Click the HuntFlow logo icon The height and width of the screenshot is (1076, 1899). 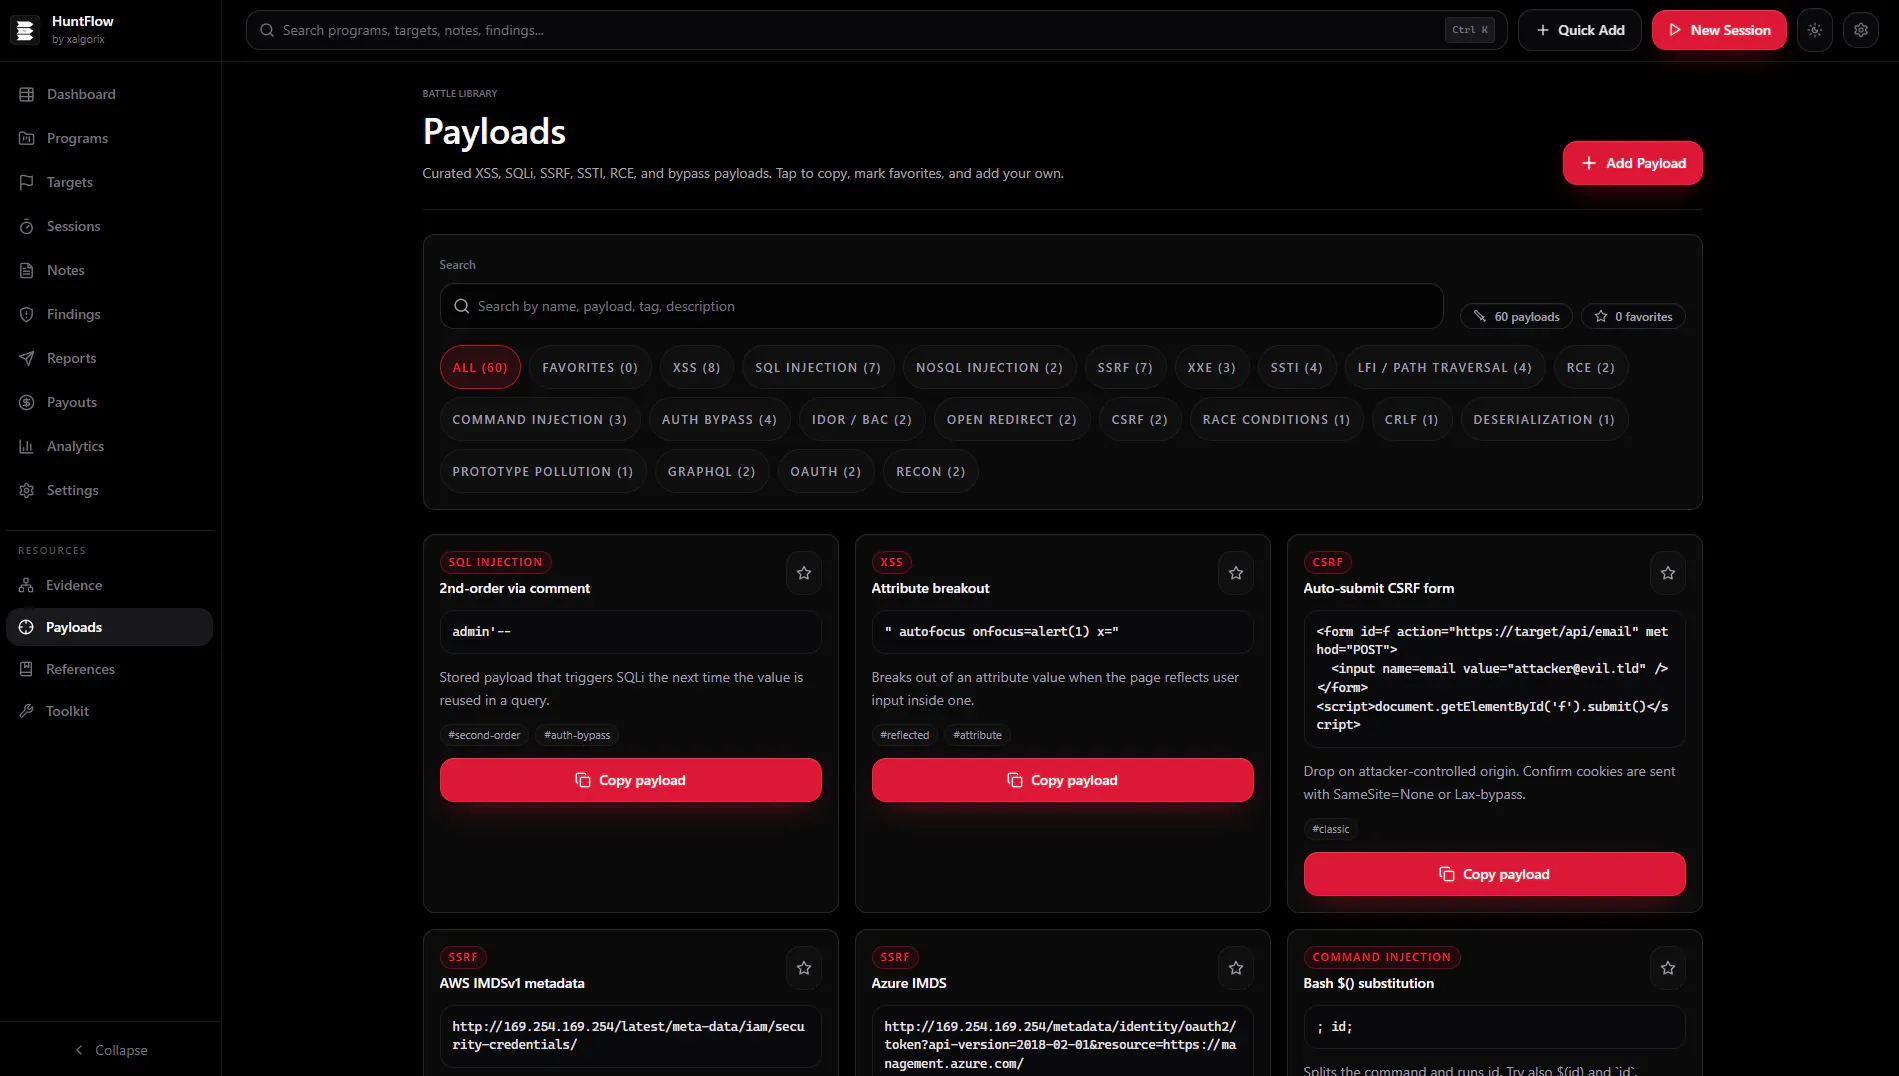(x=25, y=30)
